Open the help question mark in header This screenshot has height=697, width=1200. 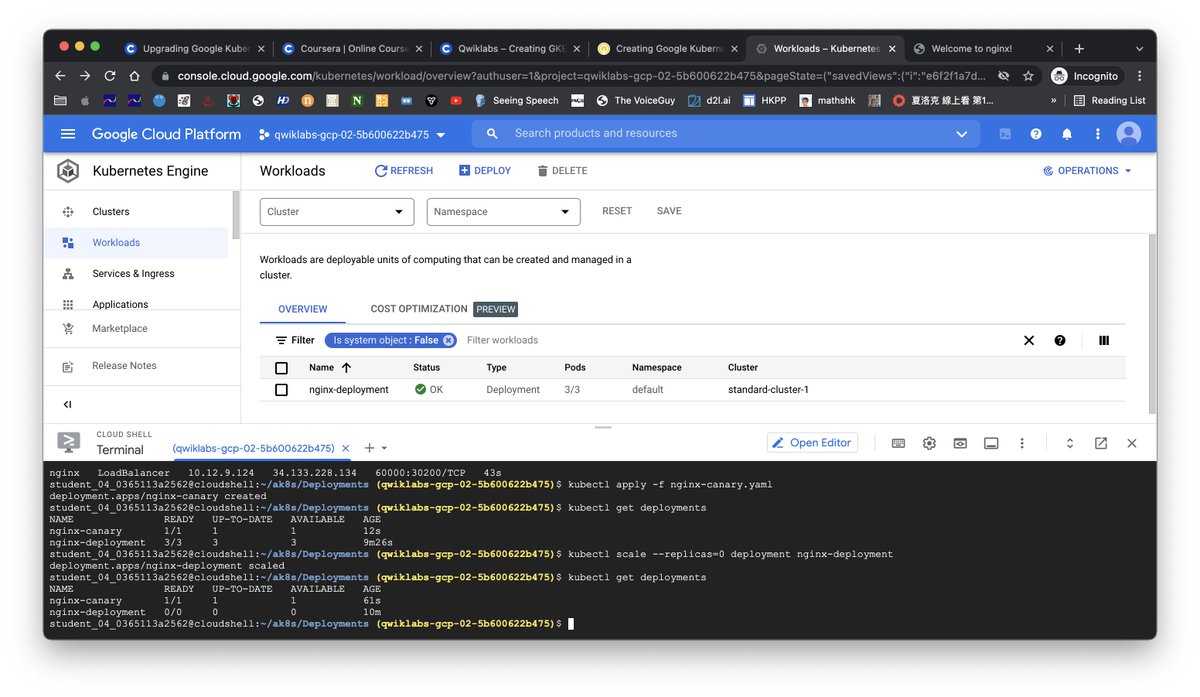[1036, 134]
